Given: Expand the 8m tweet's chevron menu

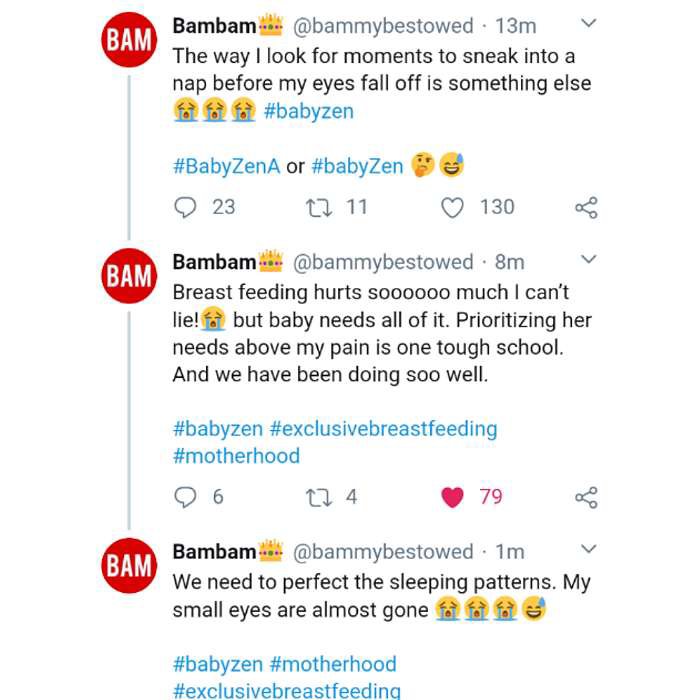Looking at the screenshot, I should point(589,260).
